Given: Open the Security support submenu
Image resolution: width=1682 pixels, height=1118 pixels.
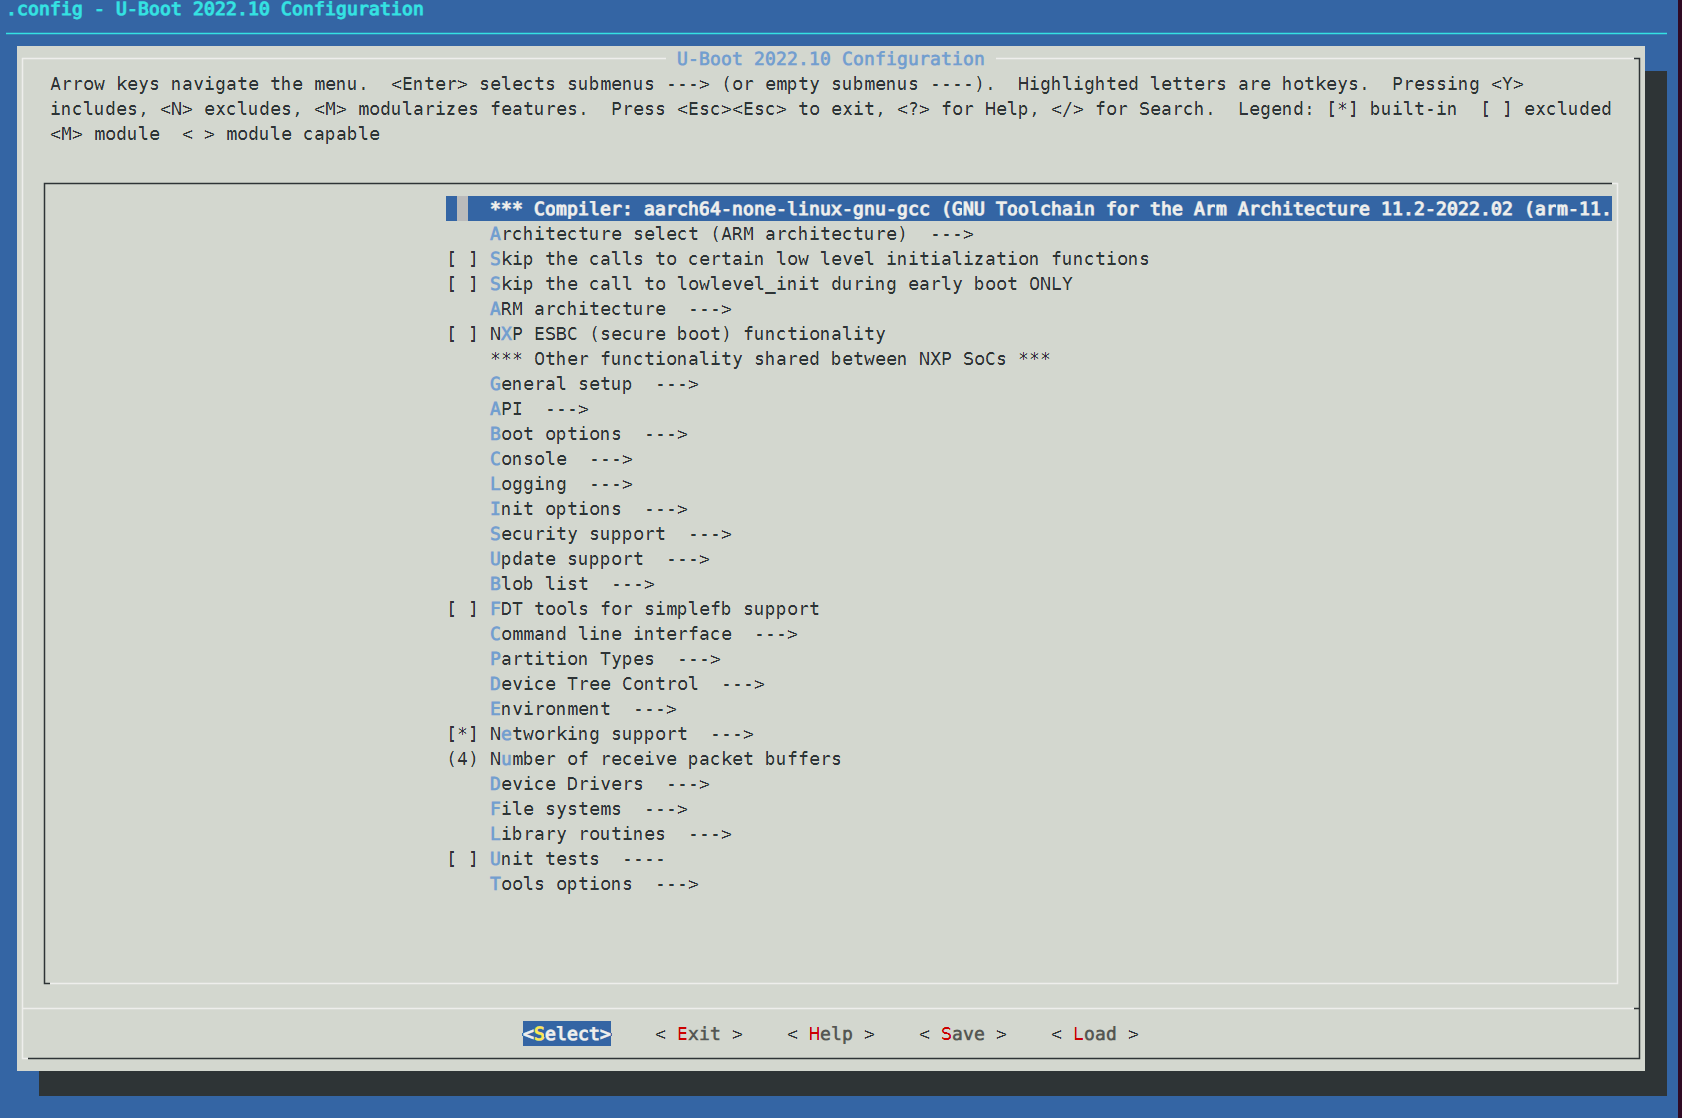Looking at the screenshot, I should [610, 534].
